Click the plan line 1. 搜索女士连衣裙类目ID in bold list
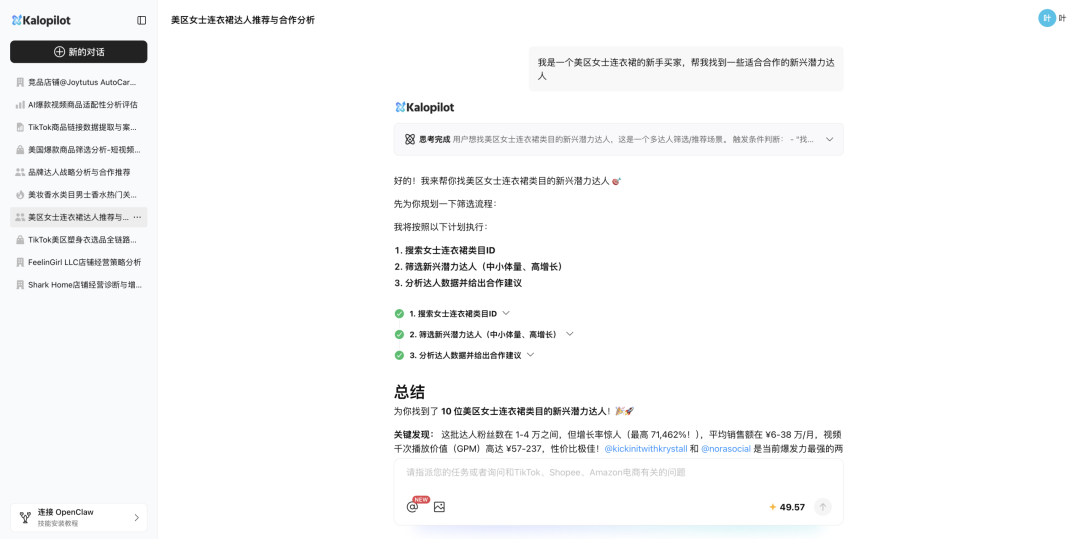This screenshot has width=1080, height=539. pos(445,251)
